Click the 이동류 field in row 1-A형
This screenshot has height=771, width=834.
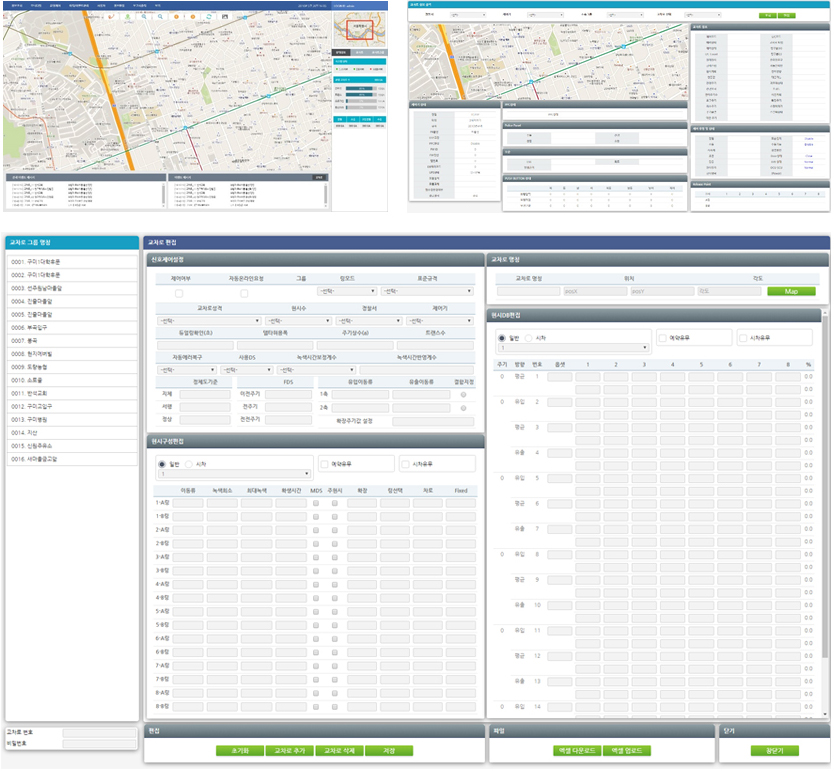coord(188,503)
